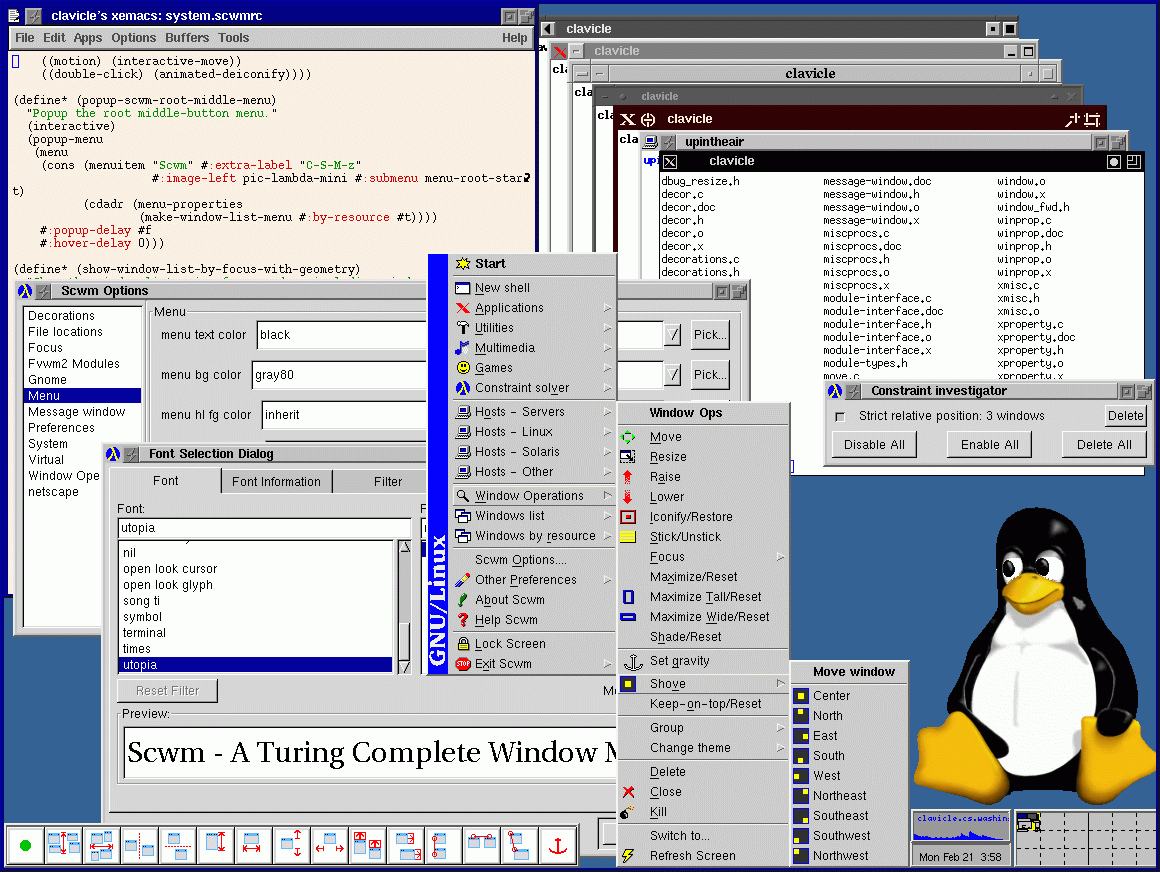1160x872 pixels.
Task: Click the red down-arrow Lower icon
Action: (628, 497)
